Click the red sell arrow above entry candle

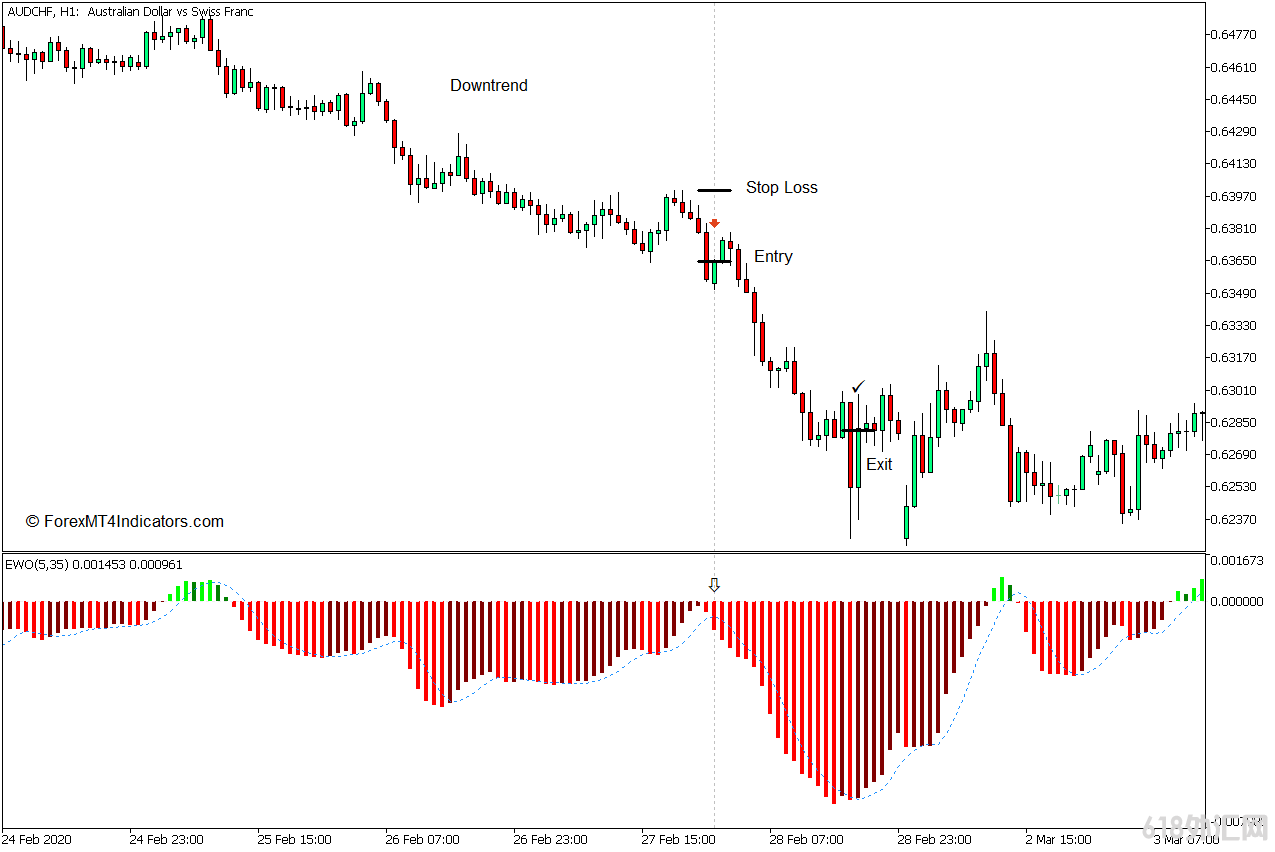click(x=714, y=223)
